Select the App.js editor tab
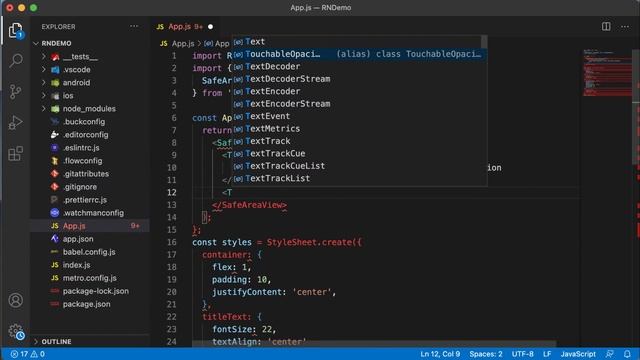 click(185, 27)
